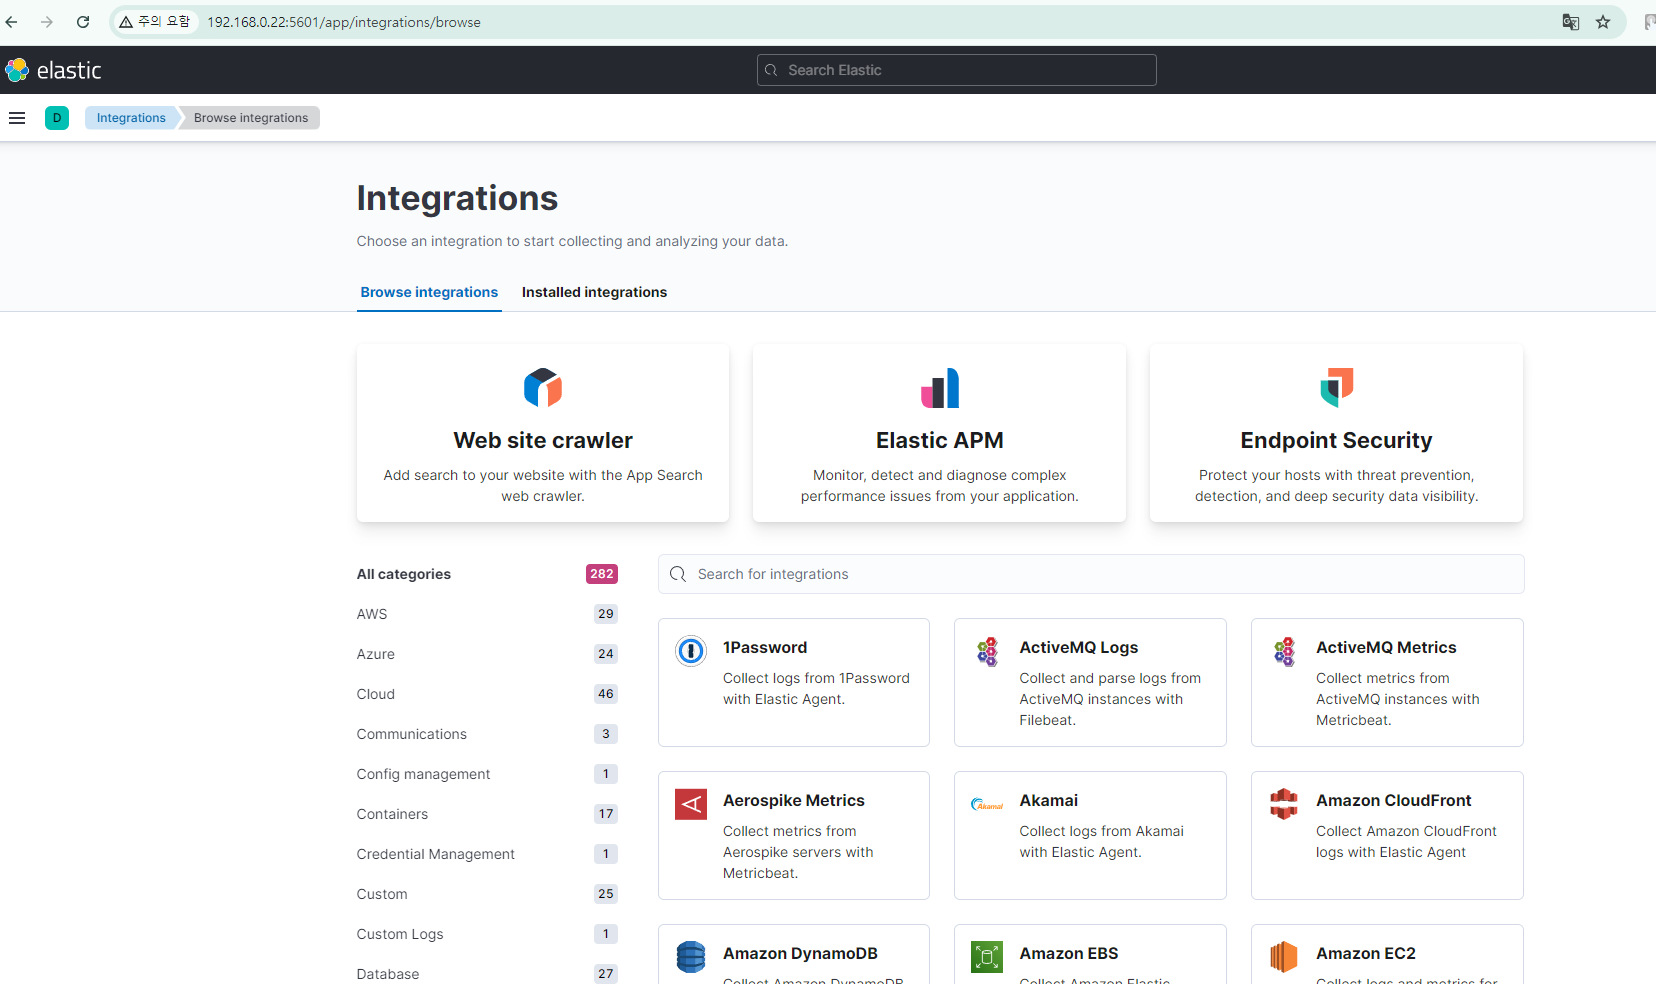
Task: Click the Web site crawler icon
Action: click(x=542, y=388)
